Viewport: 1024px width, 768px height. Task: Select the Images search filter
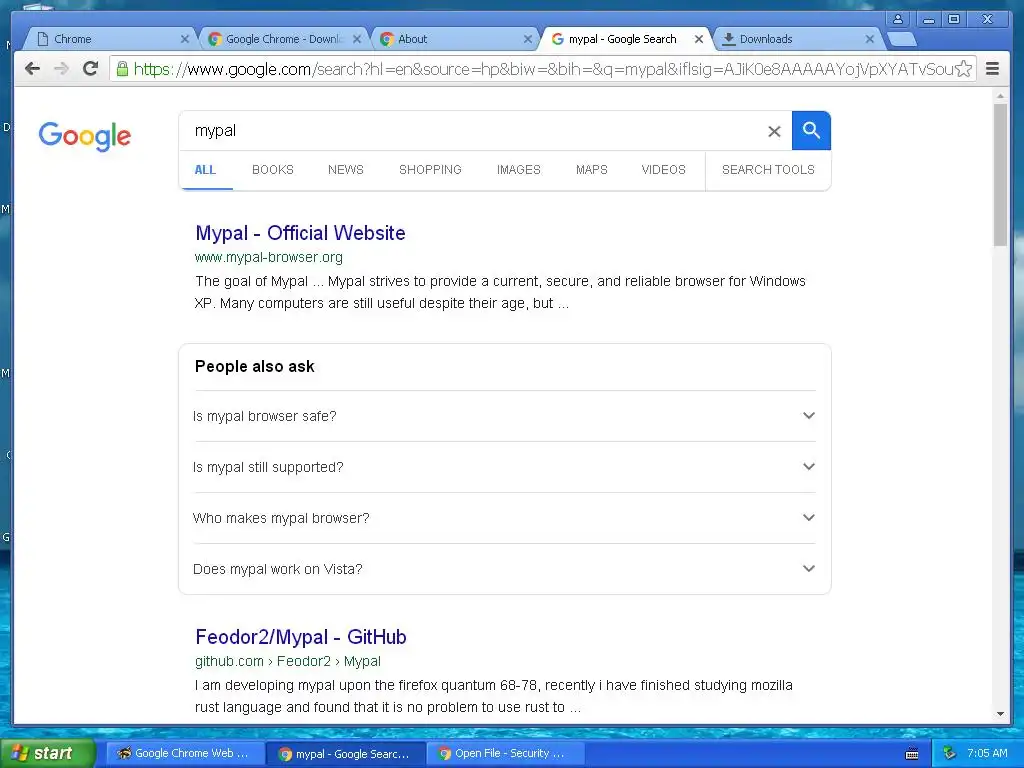[519, 170]
